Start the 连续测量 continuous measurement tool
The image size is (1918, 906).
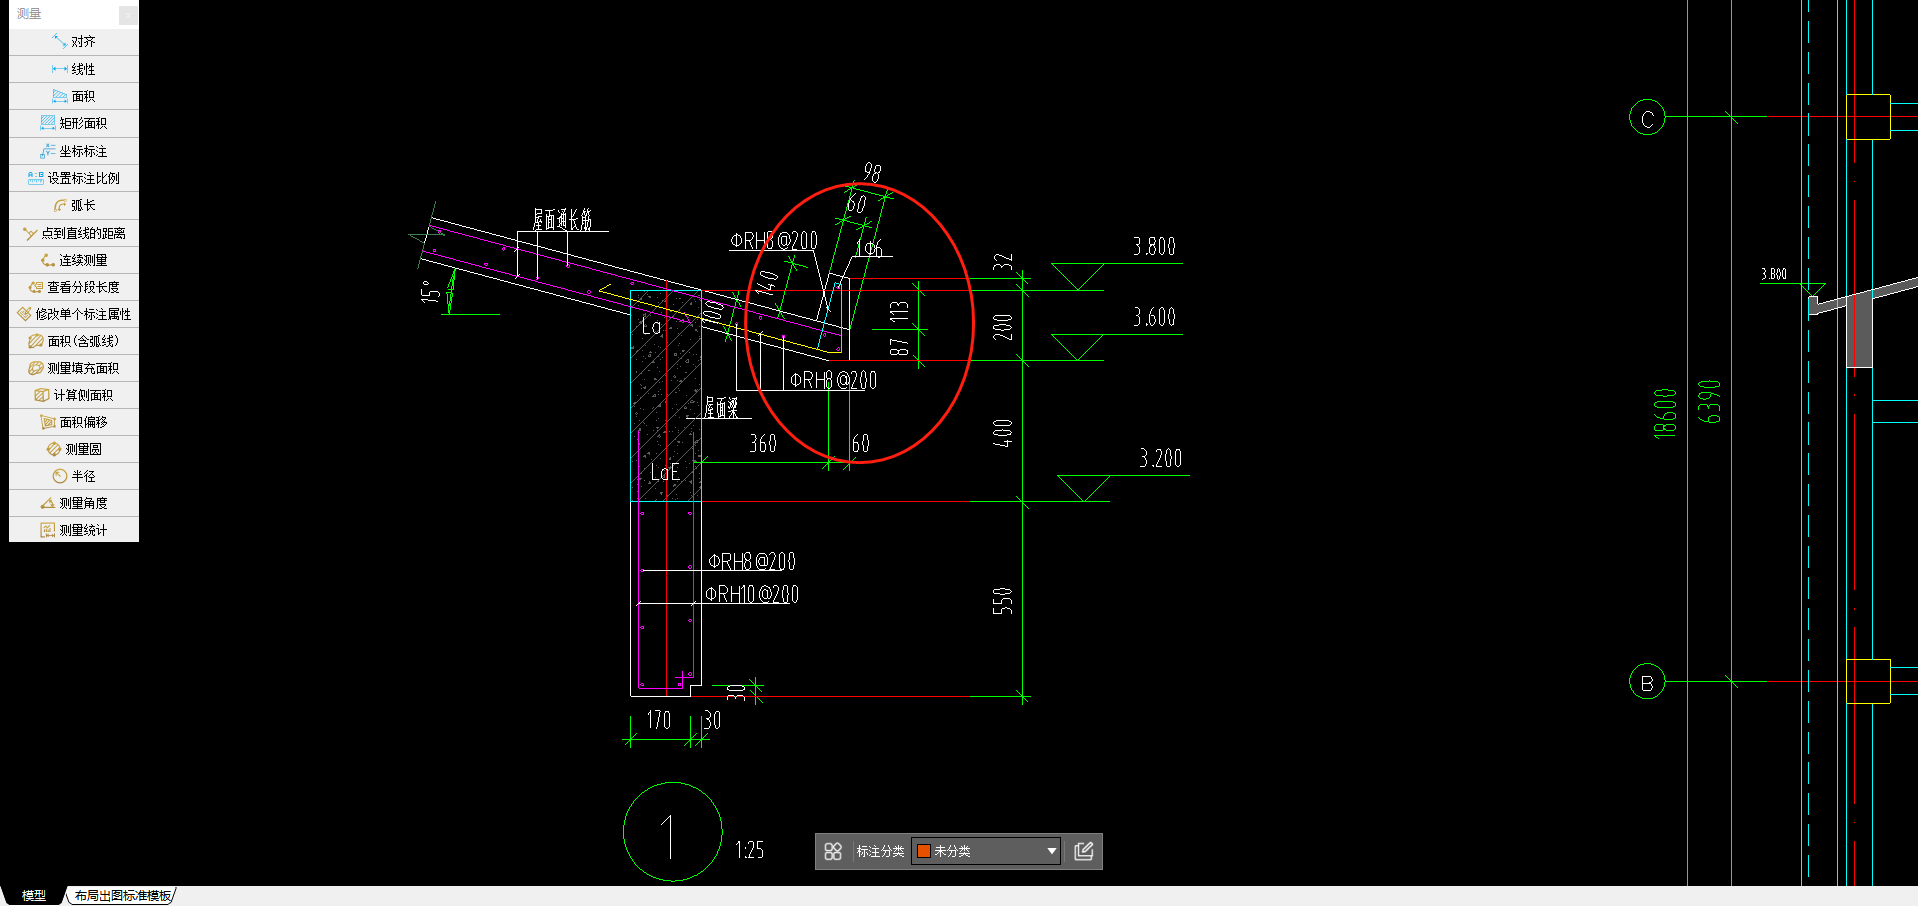[x=74, y=260]
